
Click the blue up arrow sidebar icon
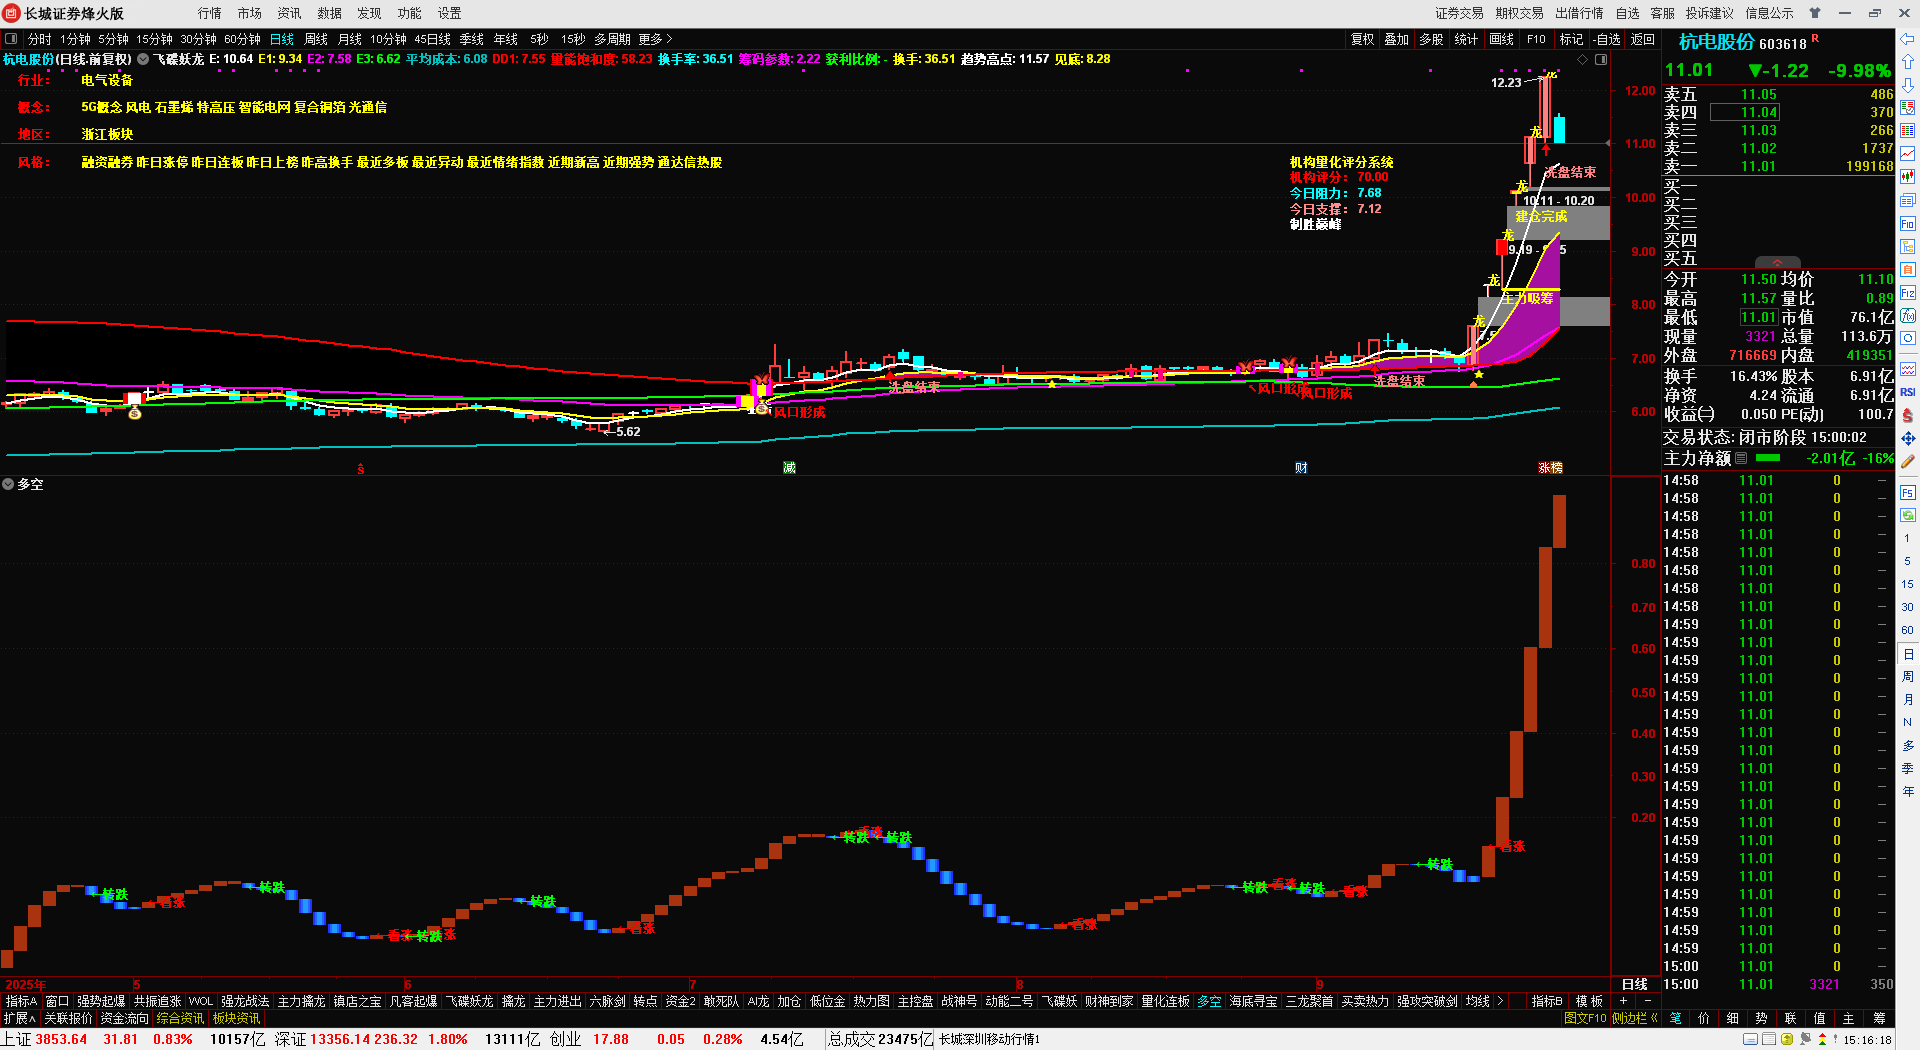coord(1908,62)
